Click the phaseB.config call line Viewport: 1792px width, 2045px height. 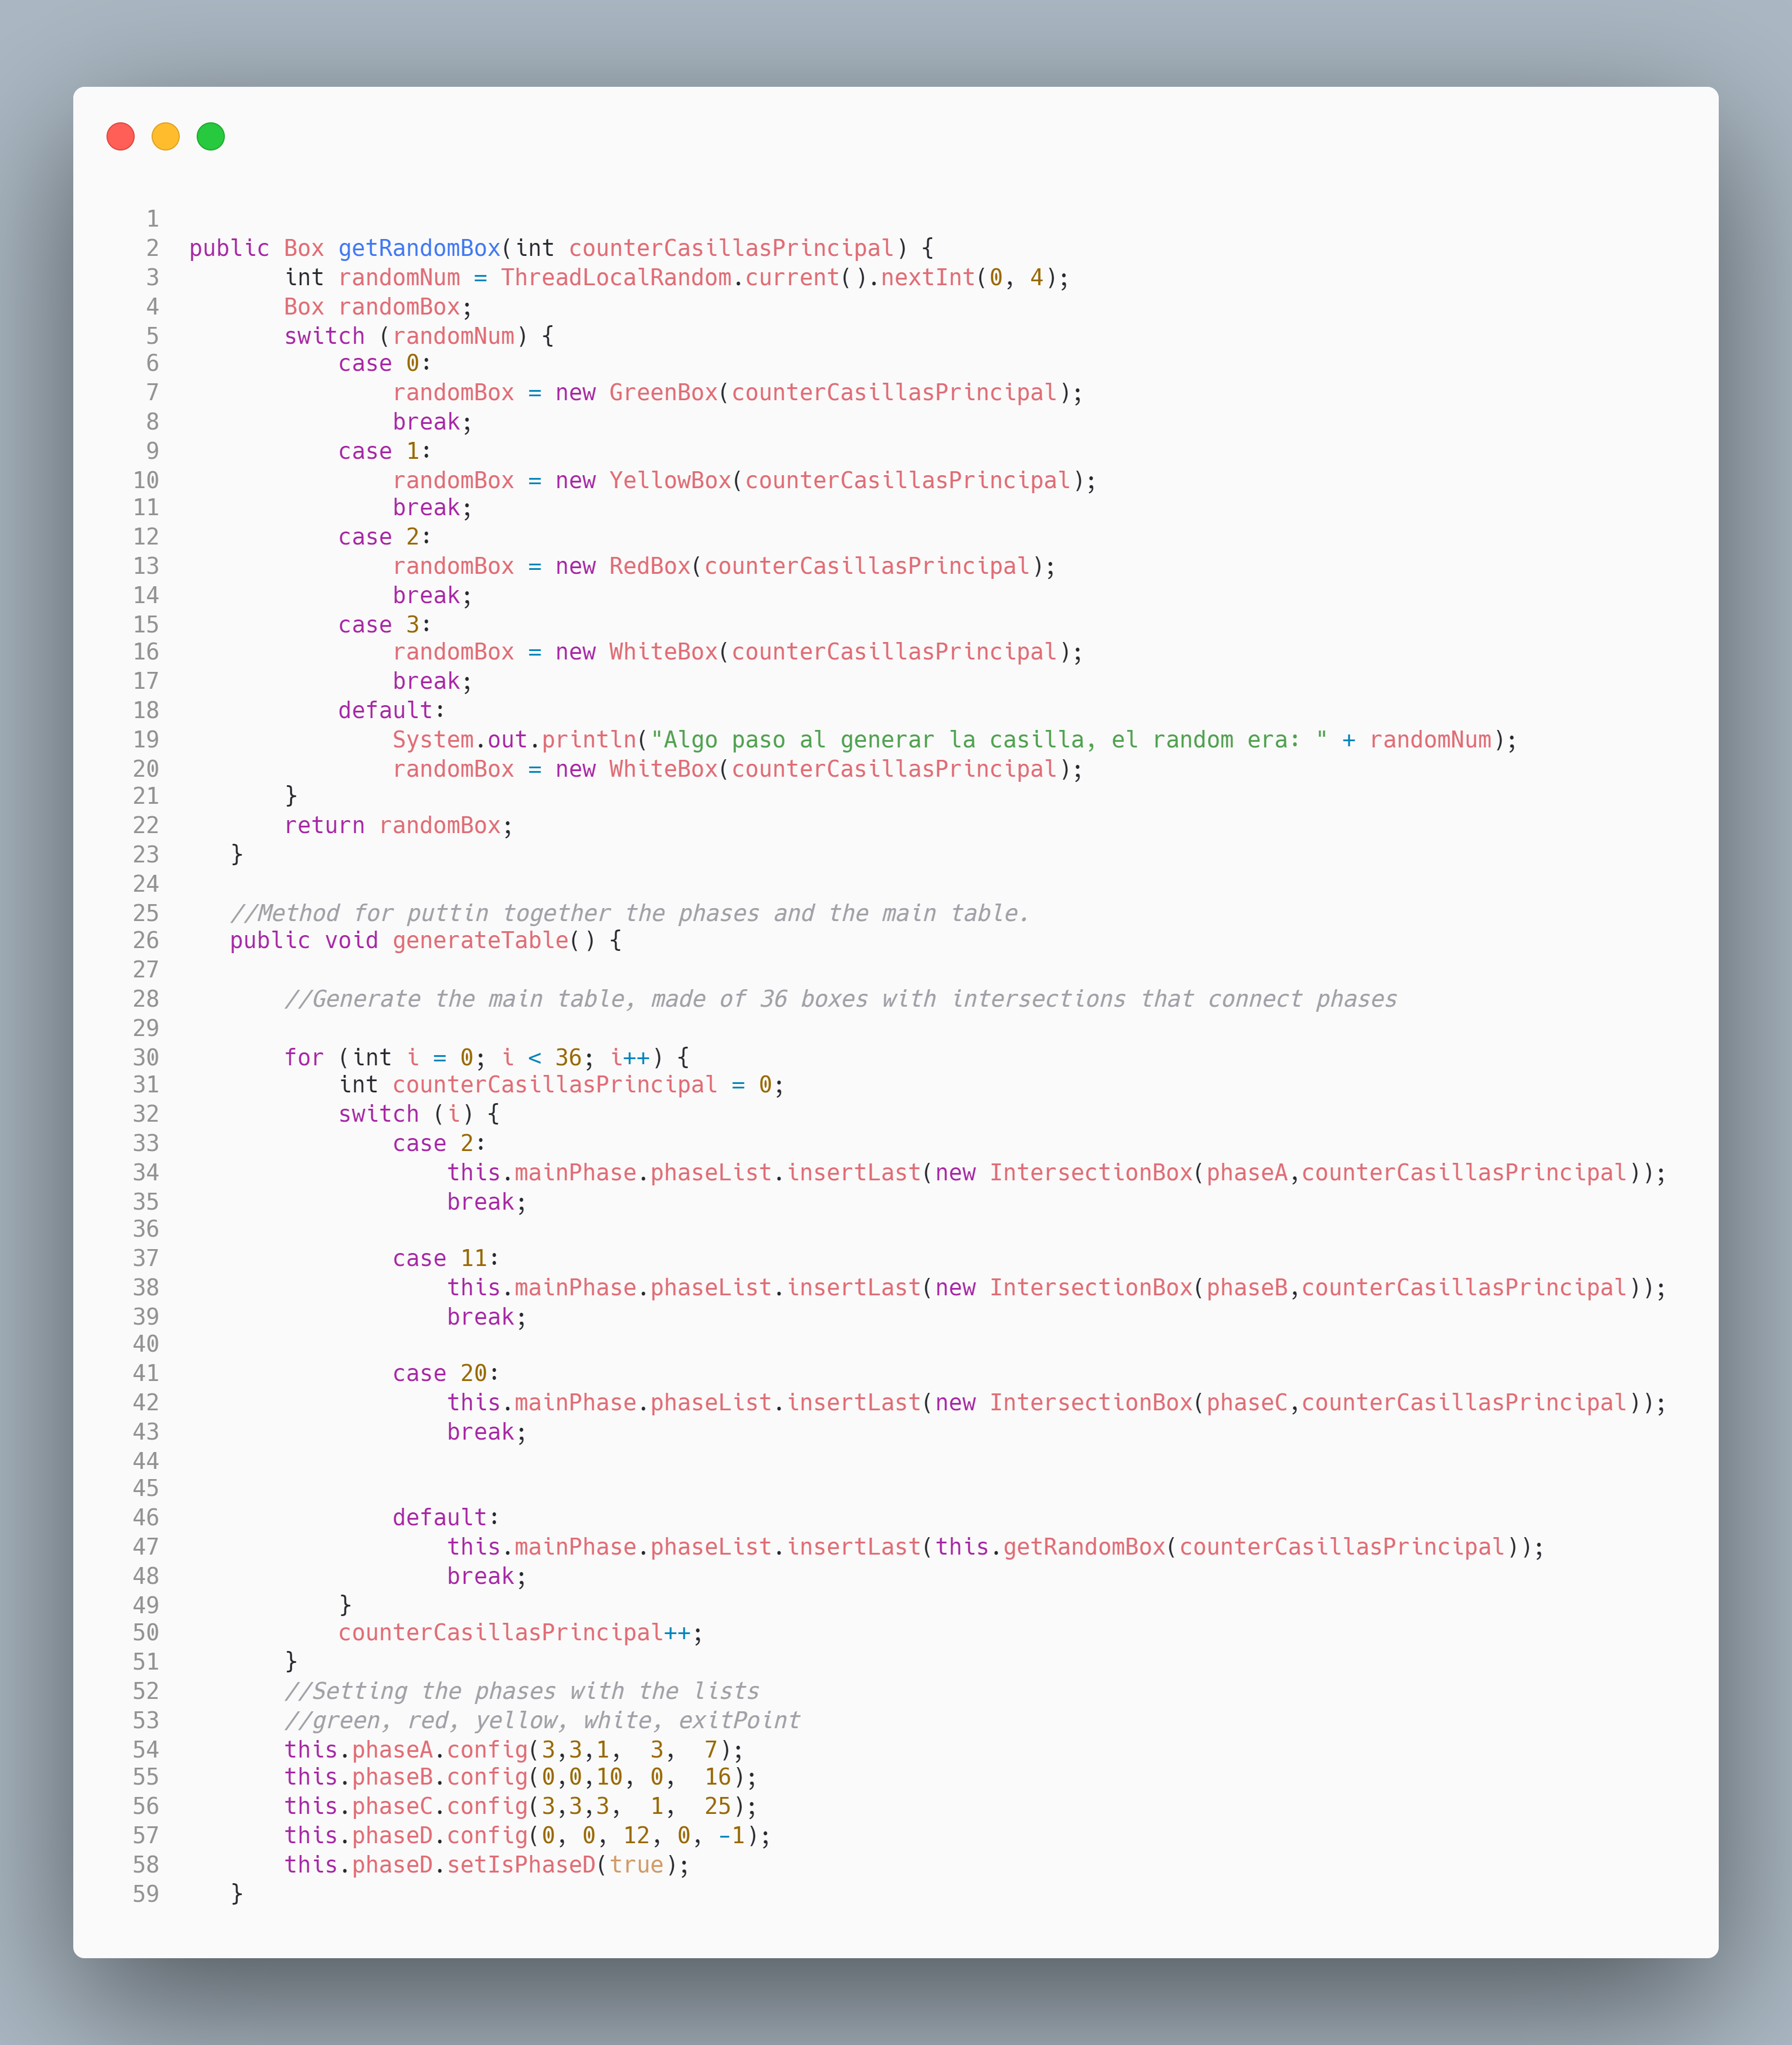[x=520, y=1776]
